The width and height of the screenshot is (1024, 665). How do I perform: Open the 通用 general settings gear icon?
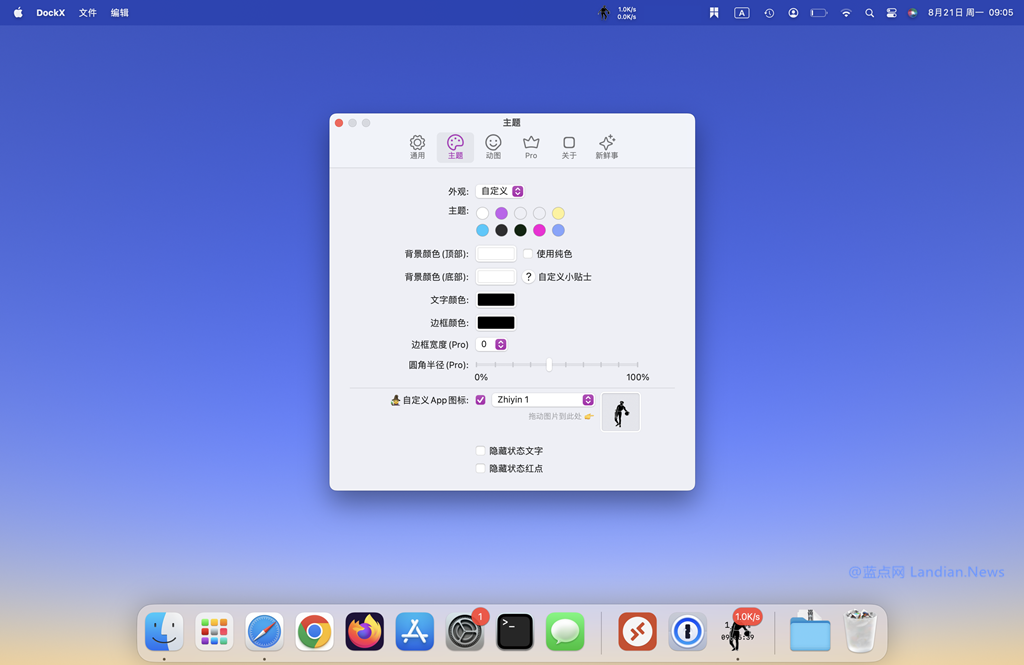coord(417,144)
